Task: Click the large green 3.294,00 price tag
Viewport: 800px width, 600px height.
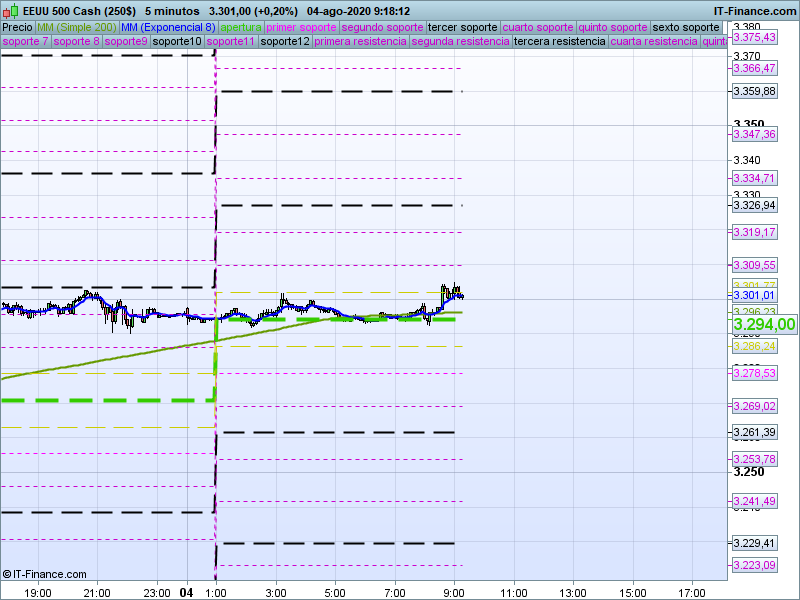Action: click(x=764, y=324)
